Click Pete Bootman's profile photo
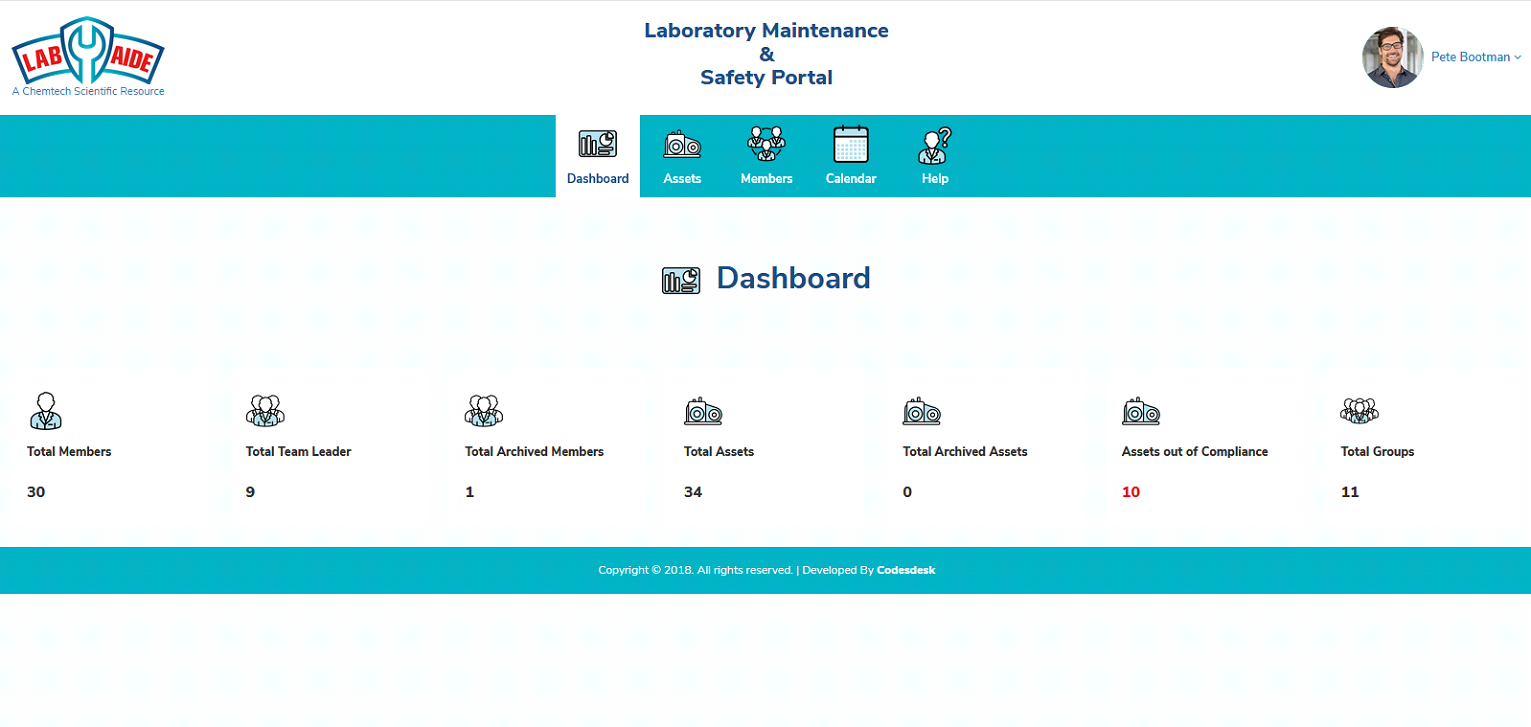 coord(1392,57)
